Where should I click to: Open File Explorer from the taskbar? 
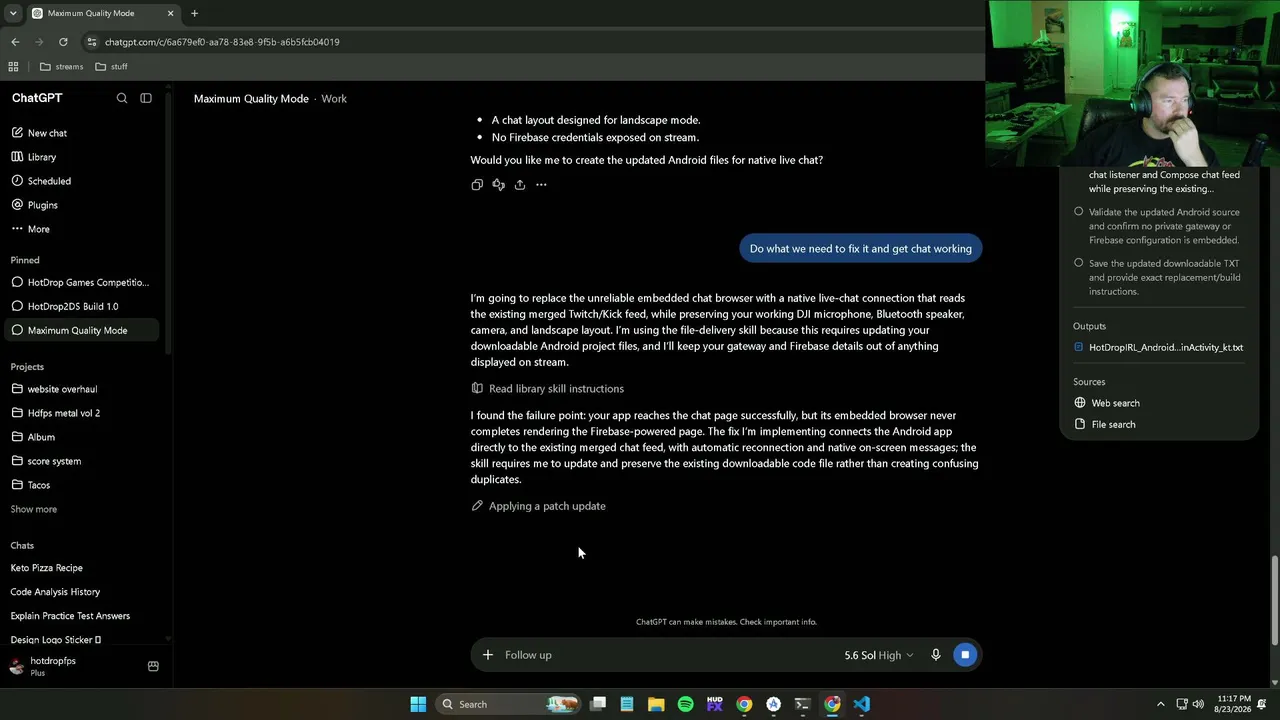point(656,704)
